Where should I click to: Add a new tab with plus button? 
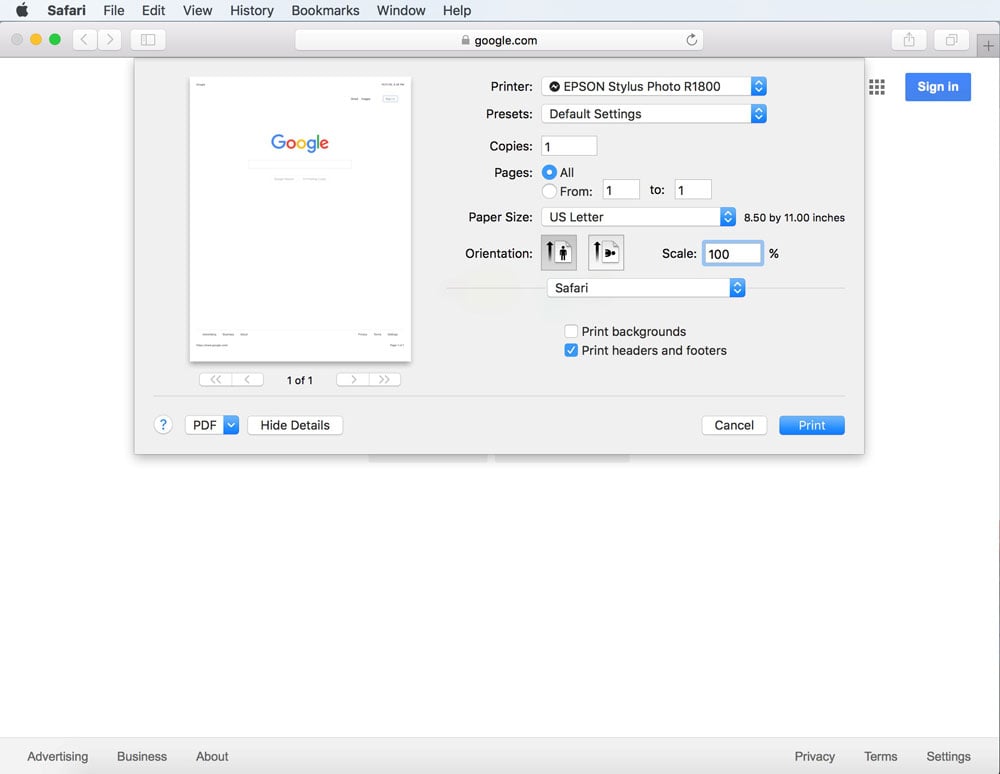[x=988, y=46]
